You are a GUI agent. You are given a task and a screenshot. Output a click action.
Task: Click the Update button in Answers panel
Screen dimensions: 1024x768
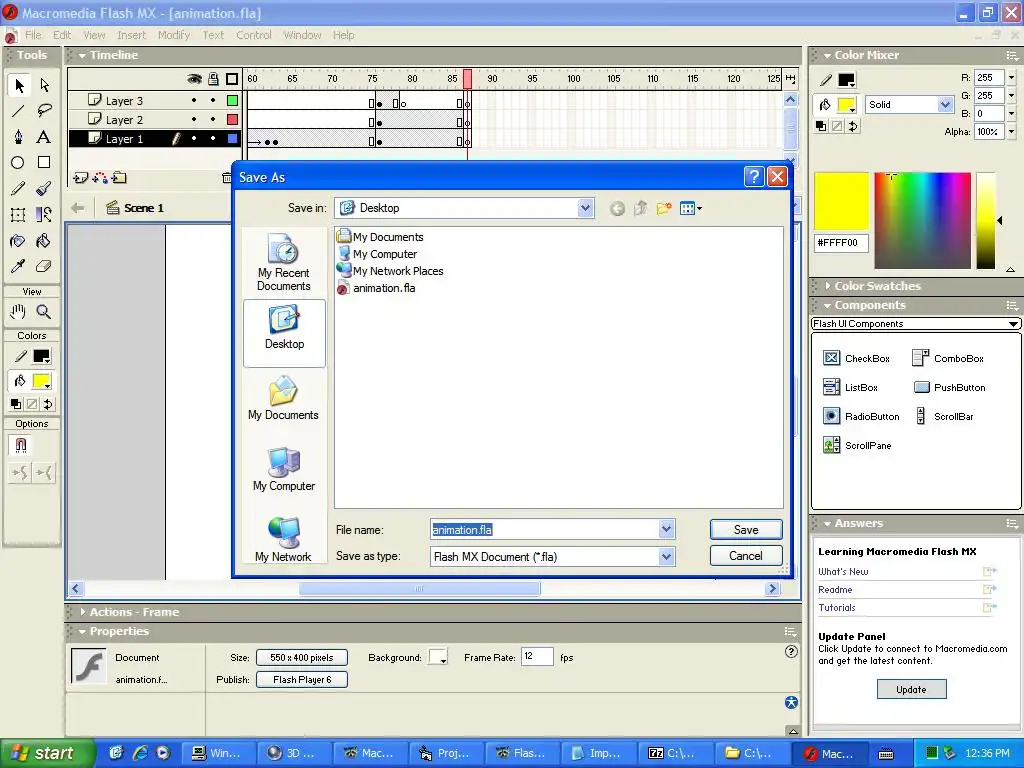coord(911,689)
